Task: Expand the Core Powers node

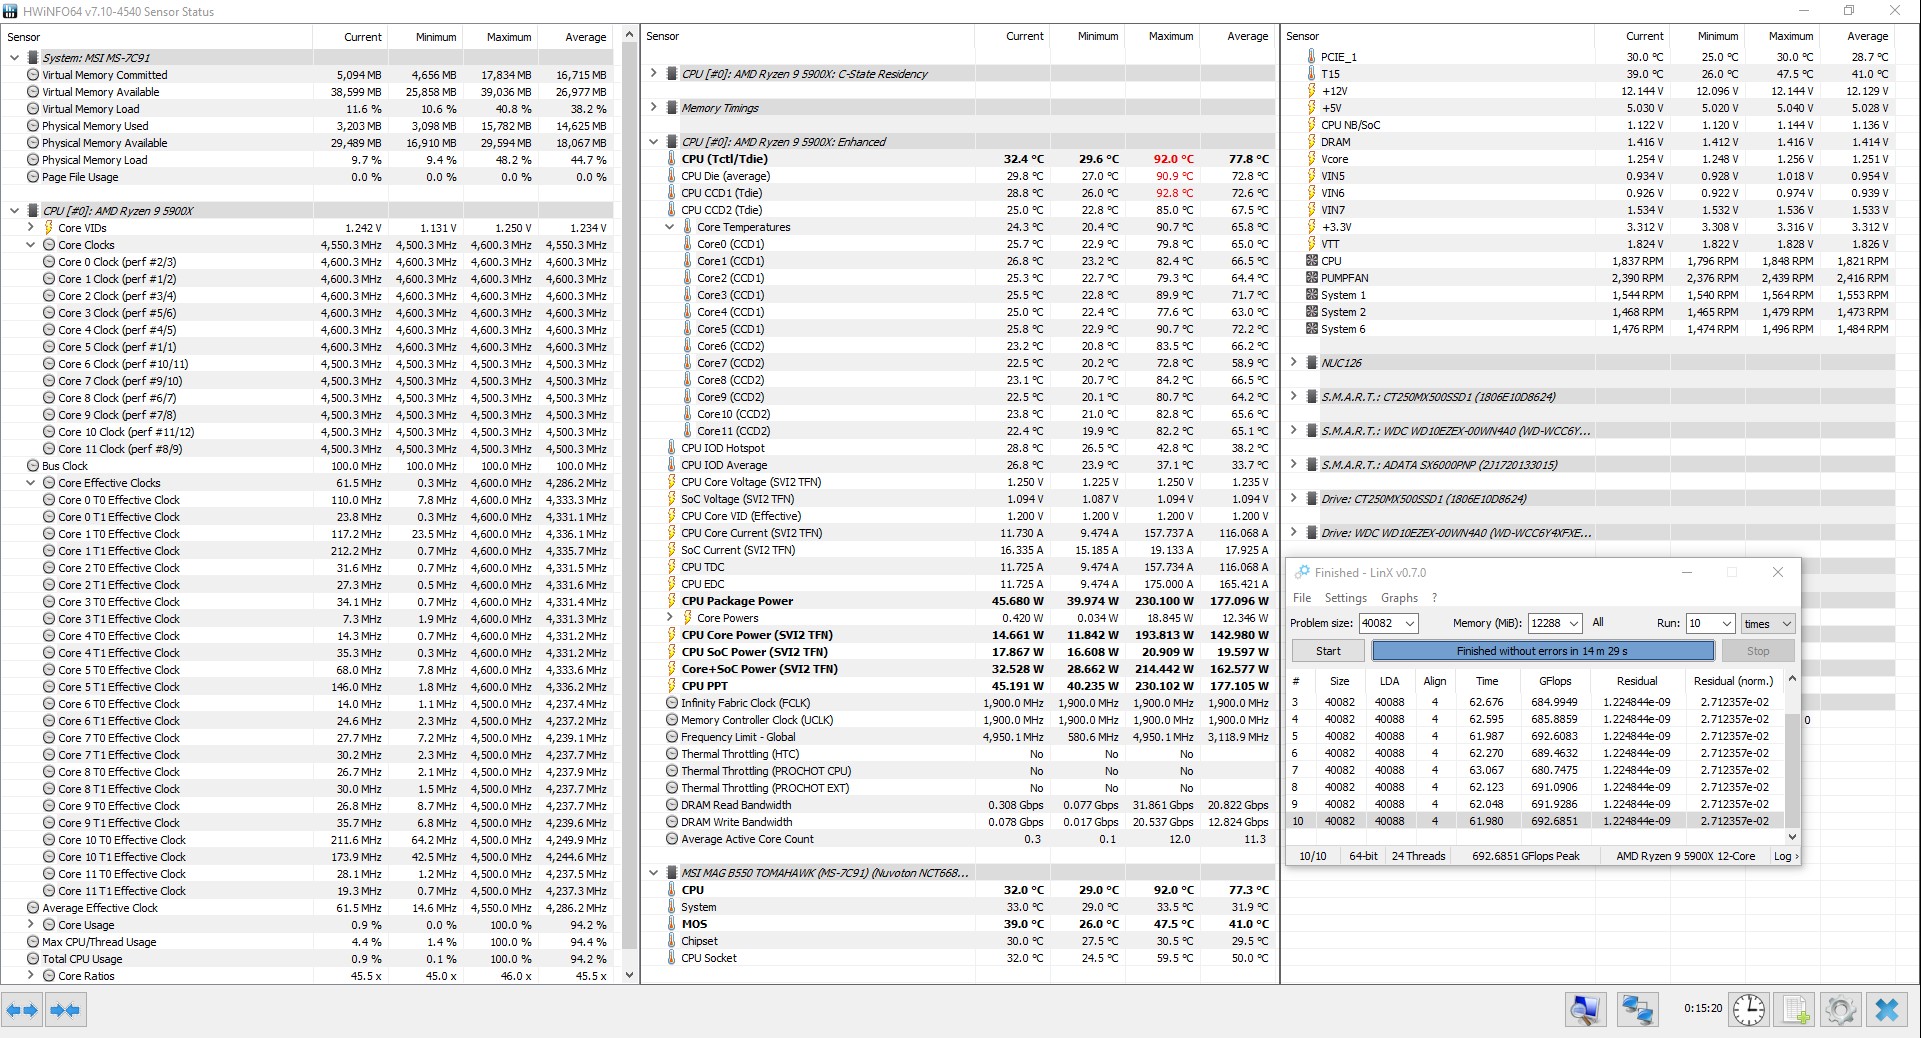Action: coord(669,618)
